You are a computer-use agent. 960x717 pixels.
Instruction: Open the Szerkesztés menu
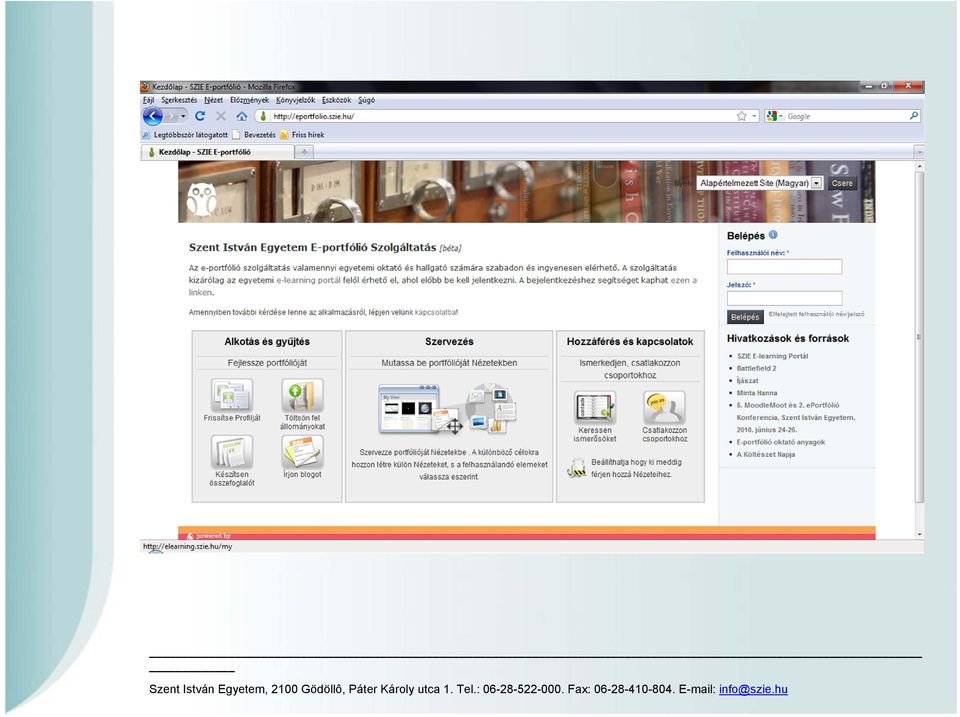click(x=179, y=100)
